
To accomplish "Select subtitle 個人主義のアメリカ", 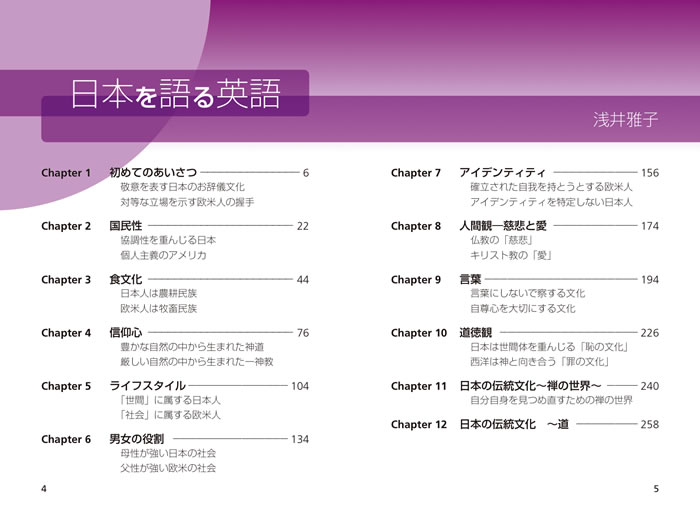I will pyautogui.click(x=163, y=255).
